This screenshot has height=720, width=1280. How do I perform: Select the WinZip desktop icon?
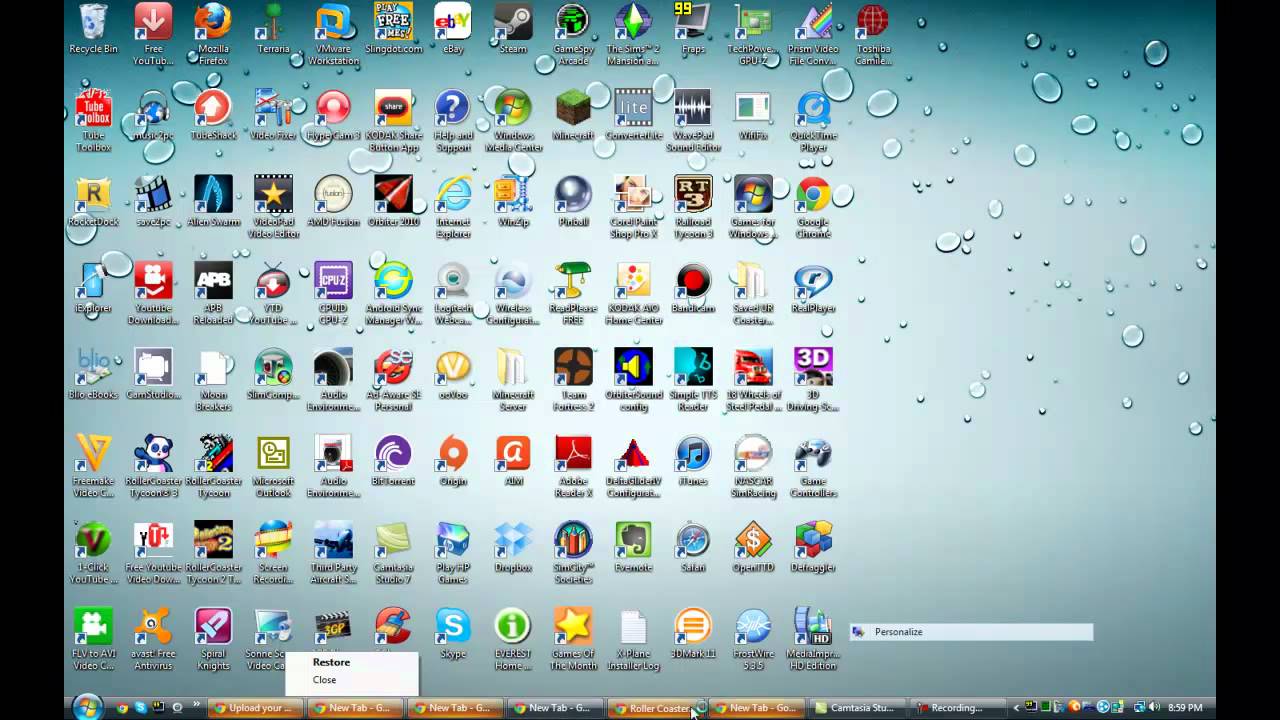pos(513,201)
